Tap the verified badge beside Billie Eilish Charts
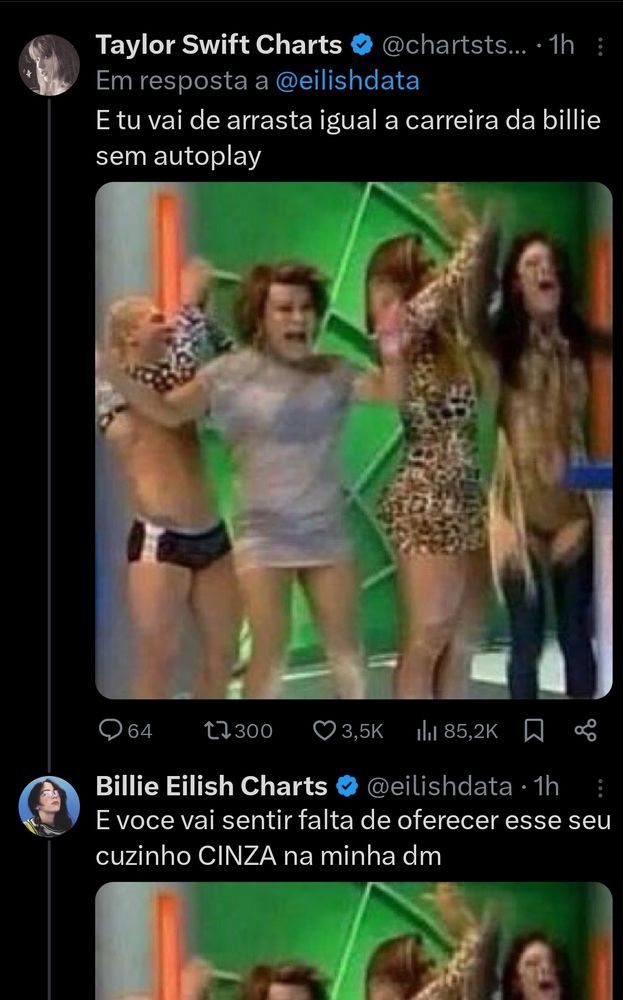Viewport: 623px width, 1000px height. point(347,786)
